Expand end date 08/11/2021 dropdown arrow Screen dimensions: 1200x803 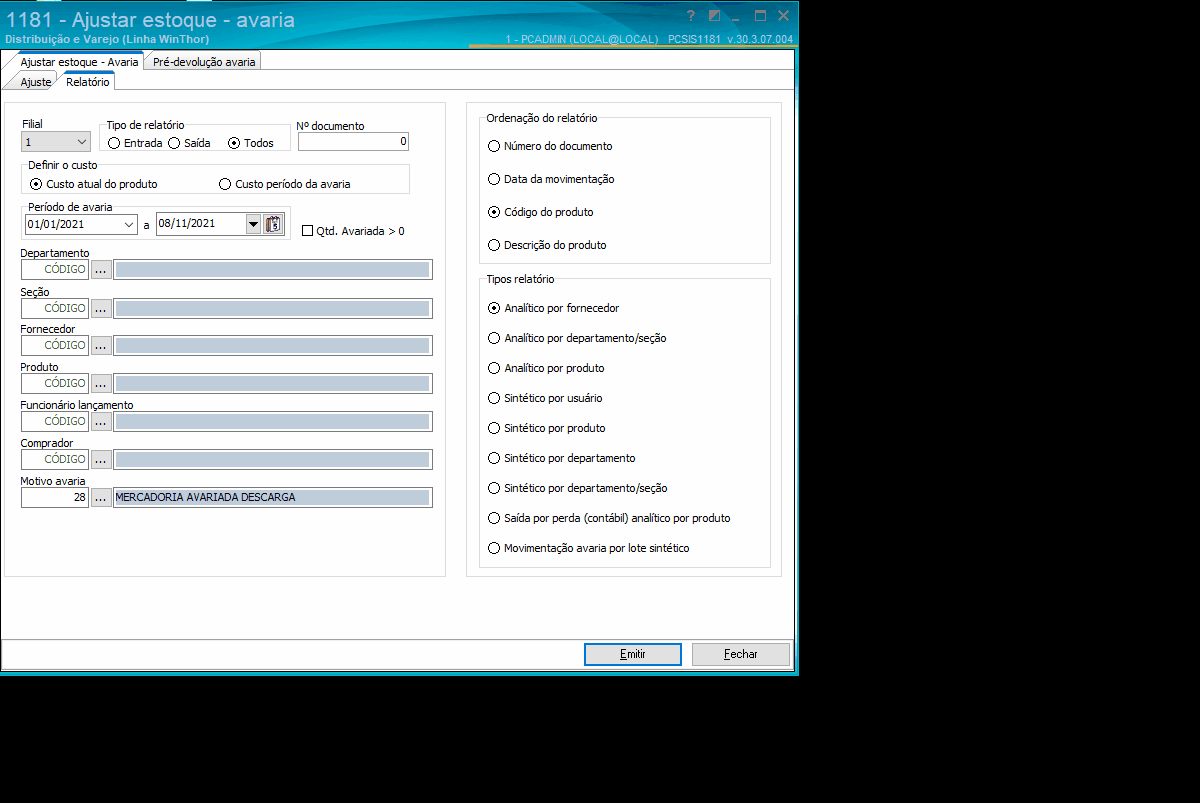pos(253,225)
